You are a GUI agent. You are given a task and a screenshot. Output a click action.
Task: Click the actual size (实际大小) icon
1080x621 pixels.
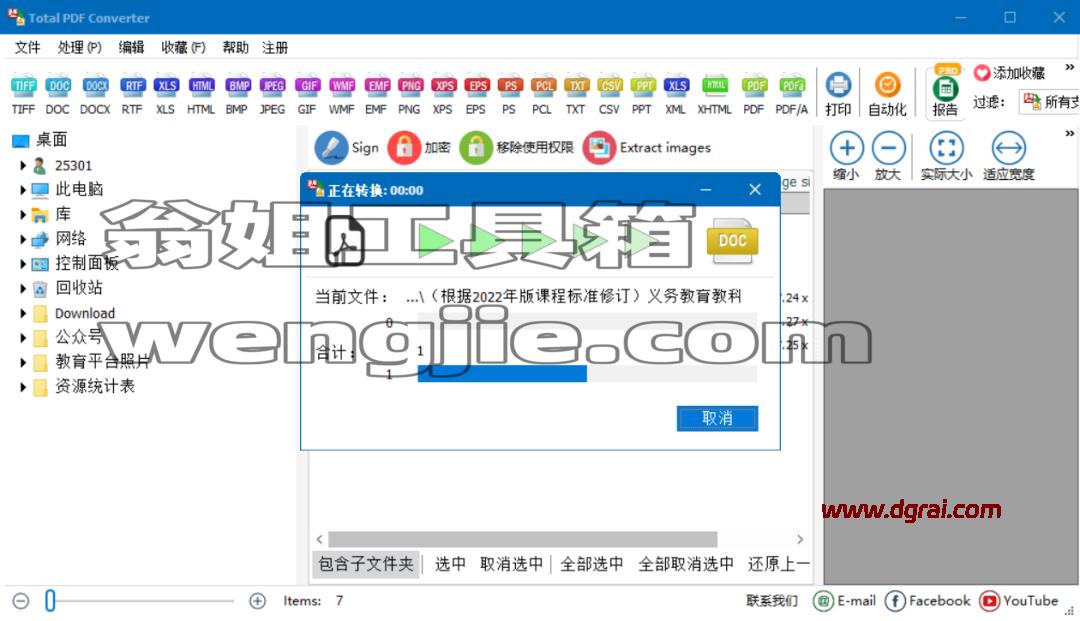[946, 147]
